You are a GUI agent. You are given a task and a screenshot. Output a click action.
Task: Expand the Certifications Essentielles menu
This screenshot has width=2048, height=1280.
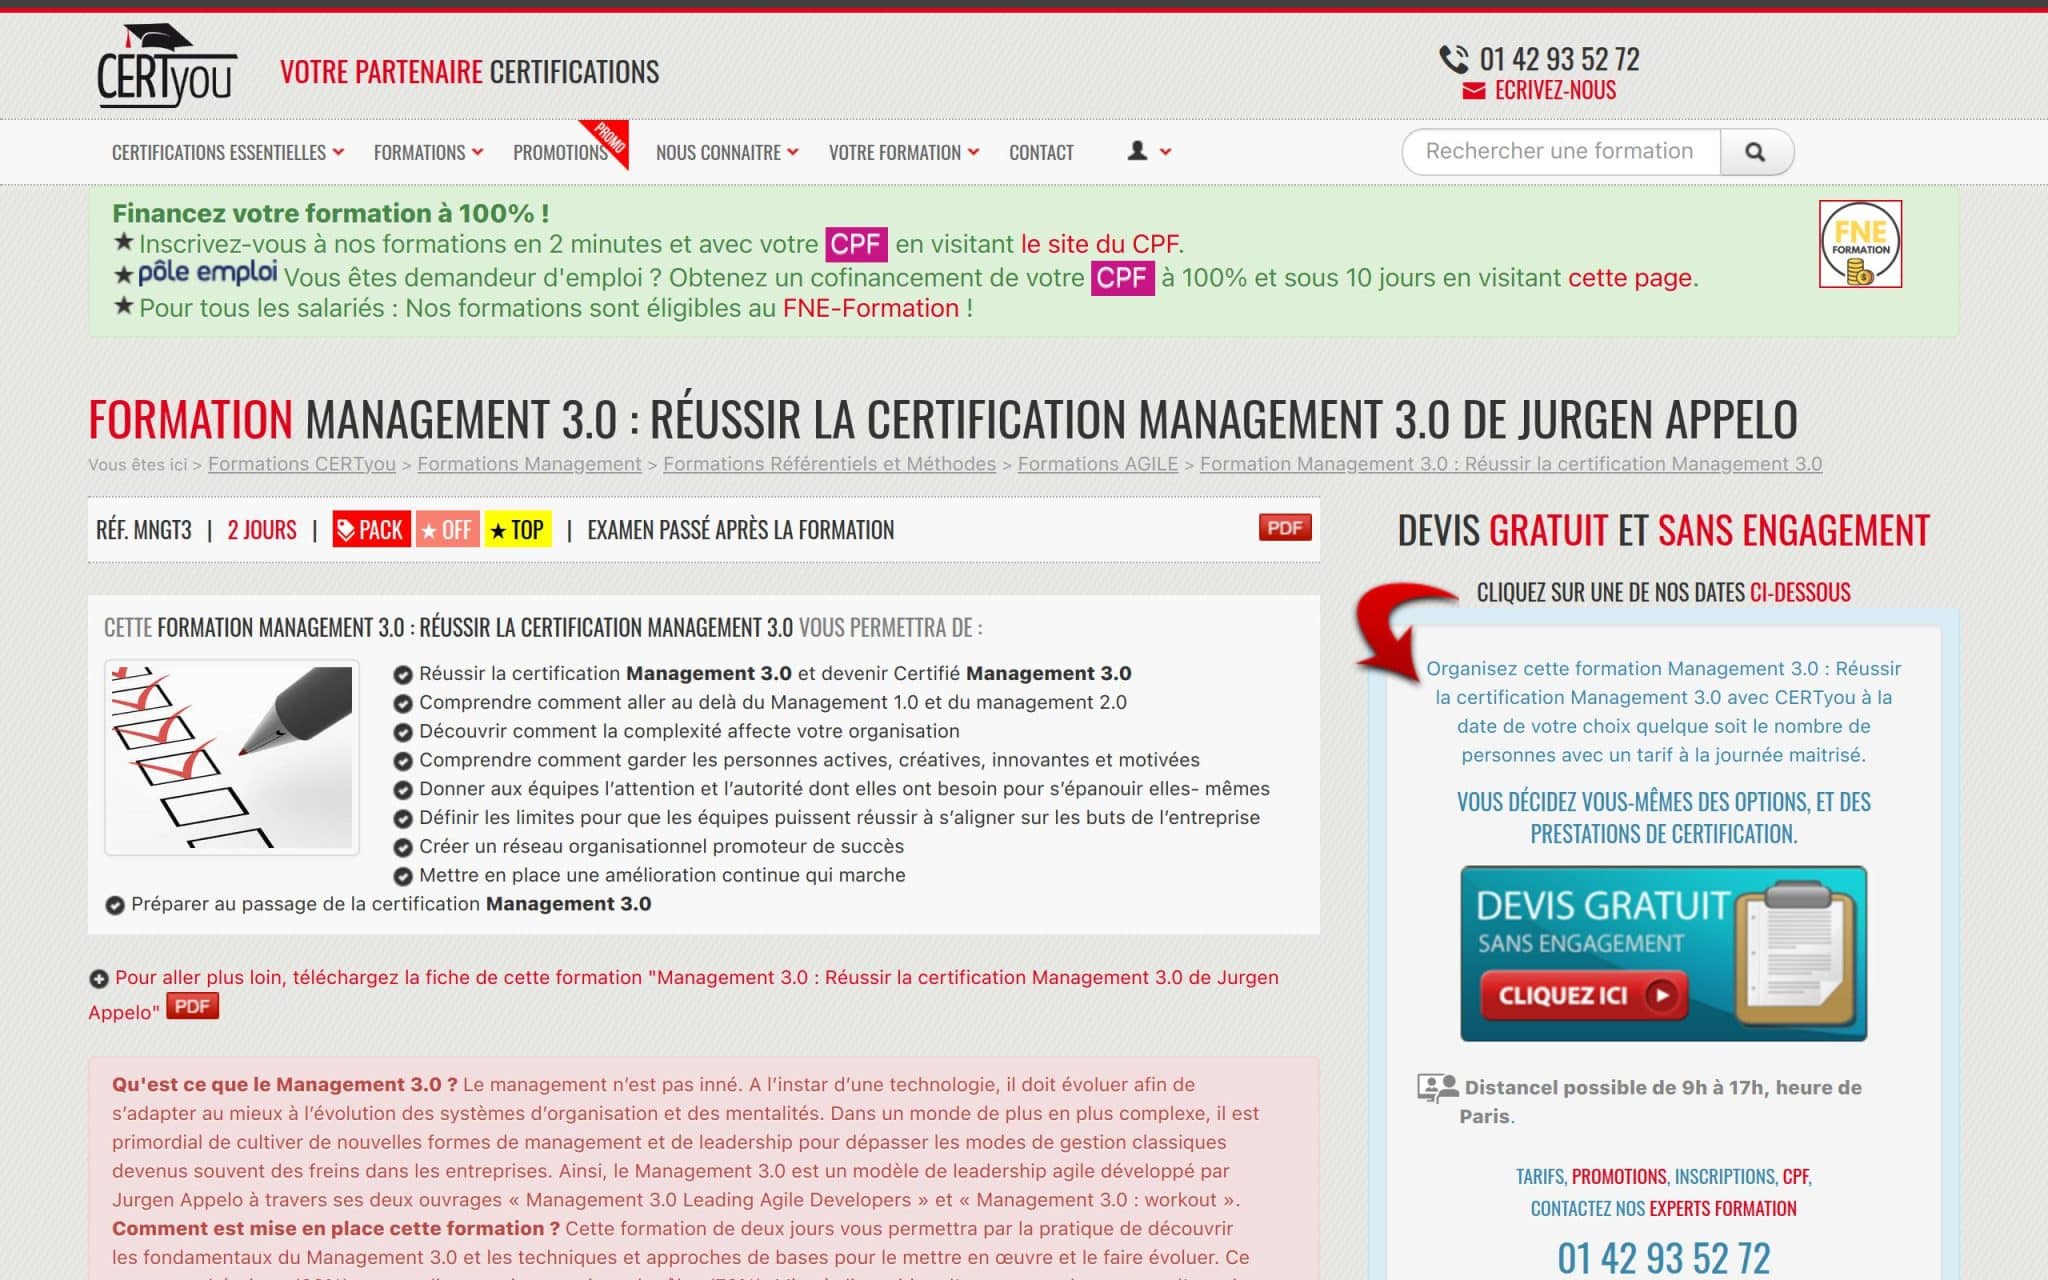click(x=228, y=153)
